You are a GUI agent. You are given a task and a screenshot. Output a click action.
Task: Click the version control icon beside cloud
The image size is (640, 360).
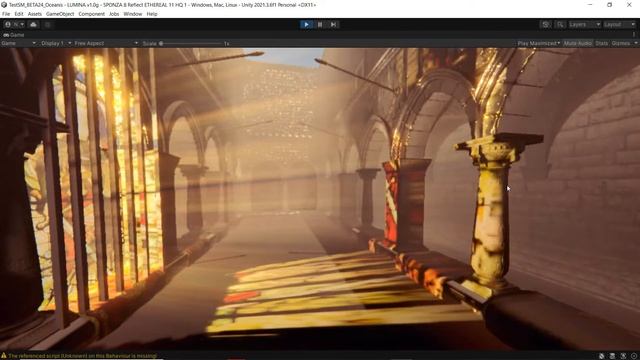point(47,24)
